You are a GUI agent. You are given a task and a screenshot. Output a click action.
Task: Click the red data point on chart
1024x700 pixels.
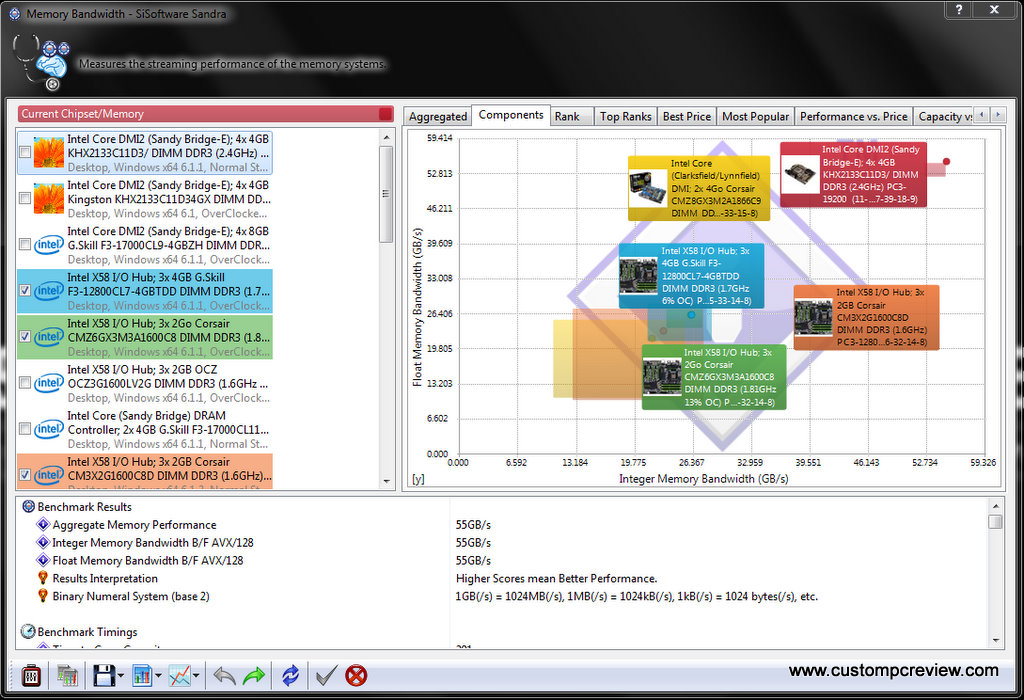coord(946,161)
